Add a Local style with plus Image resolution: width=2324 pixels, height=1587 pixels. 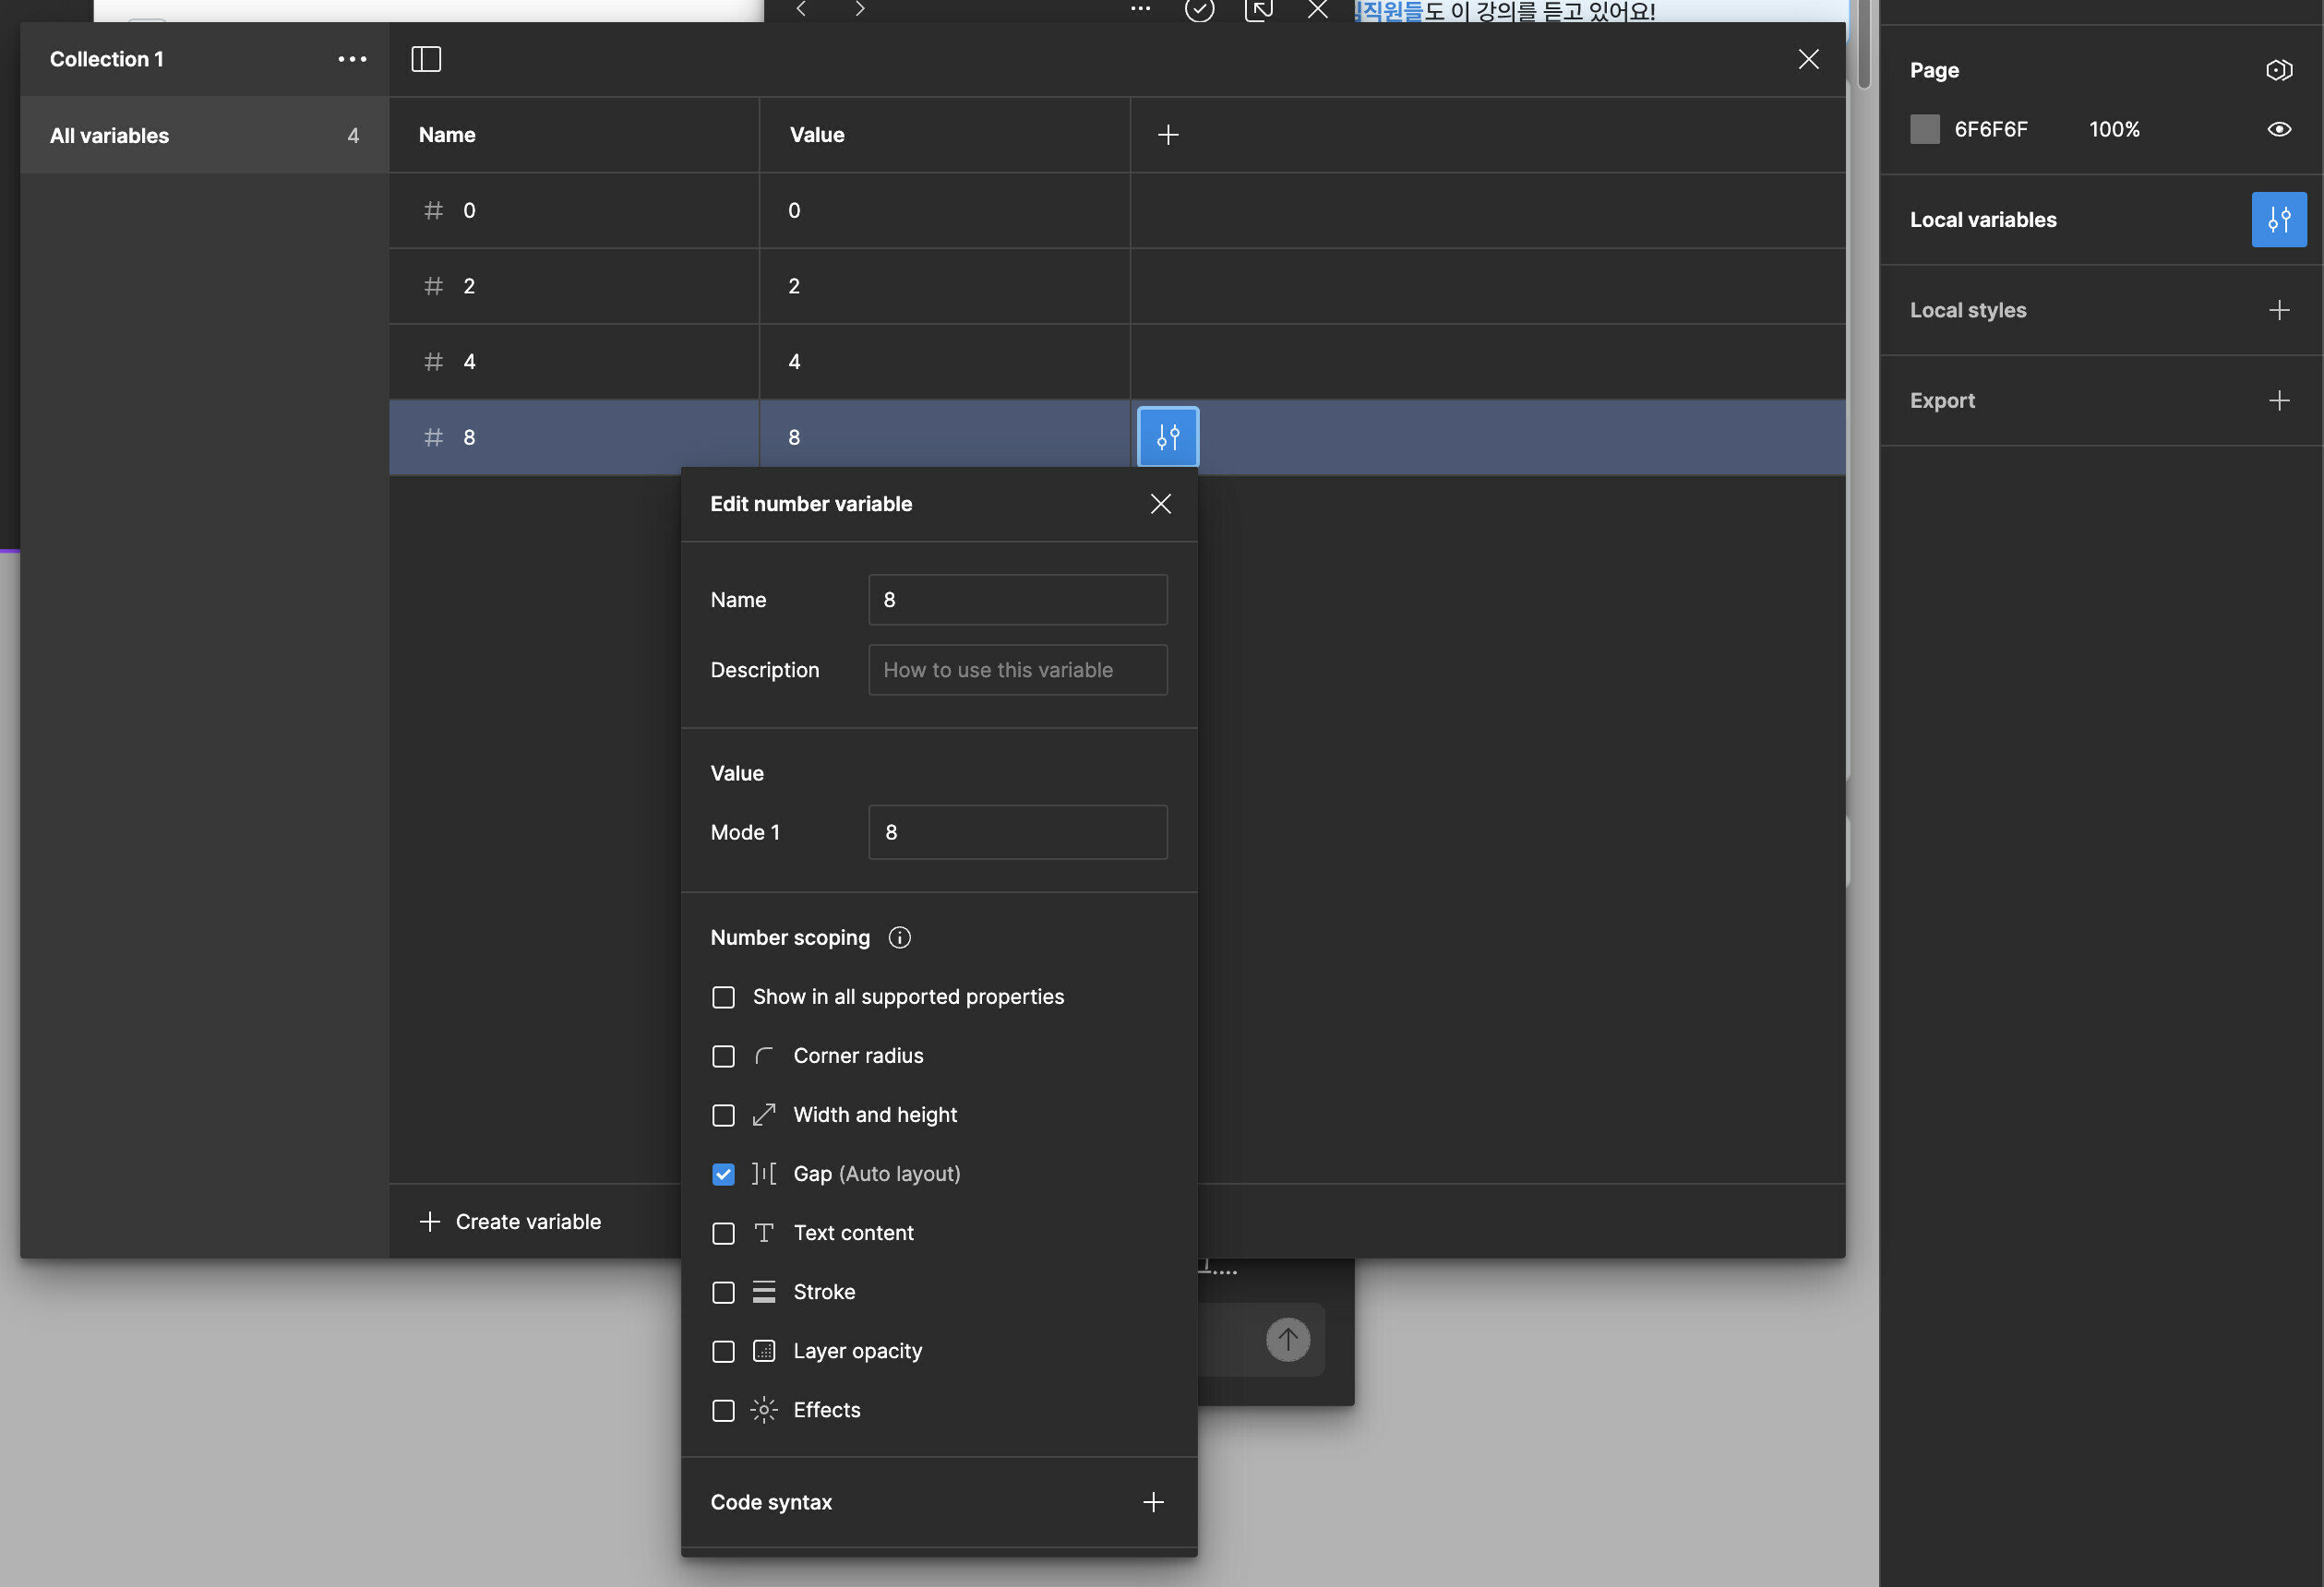tap(2279, 310)
